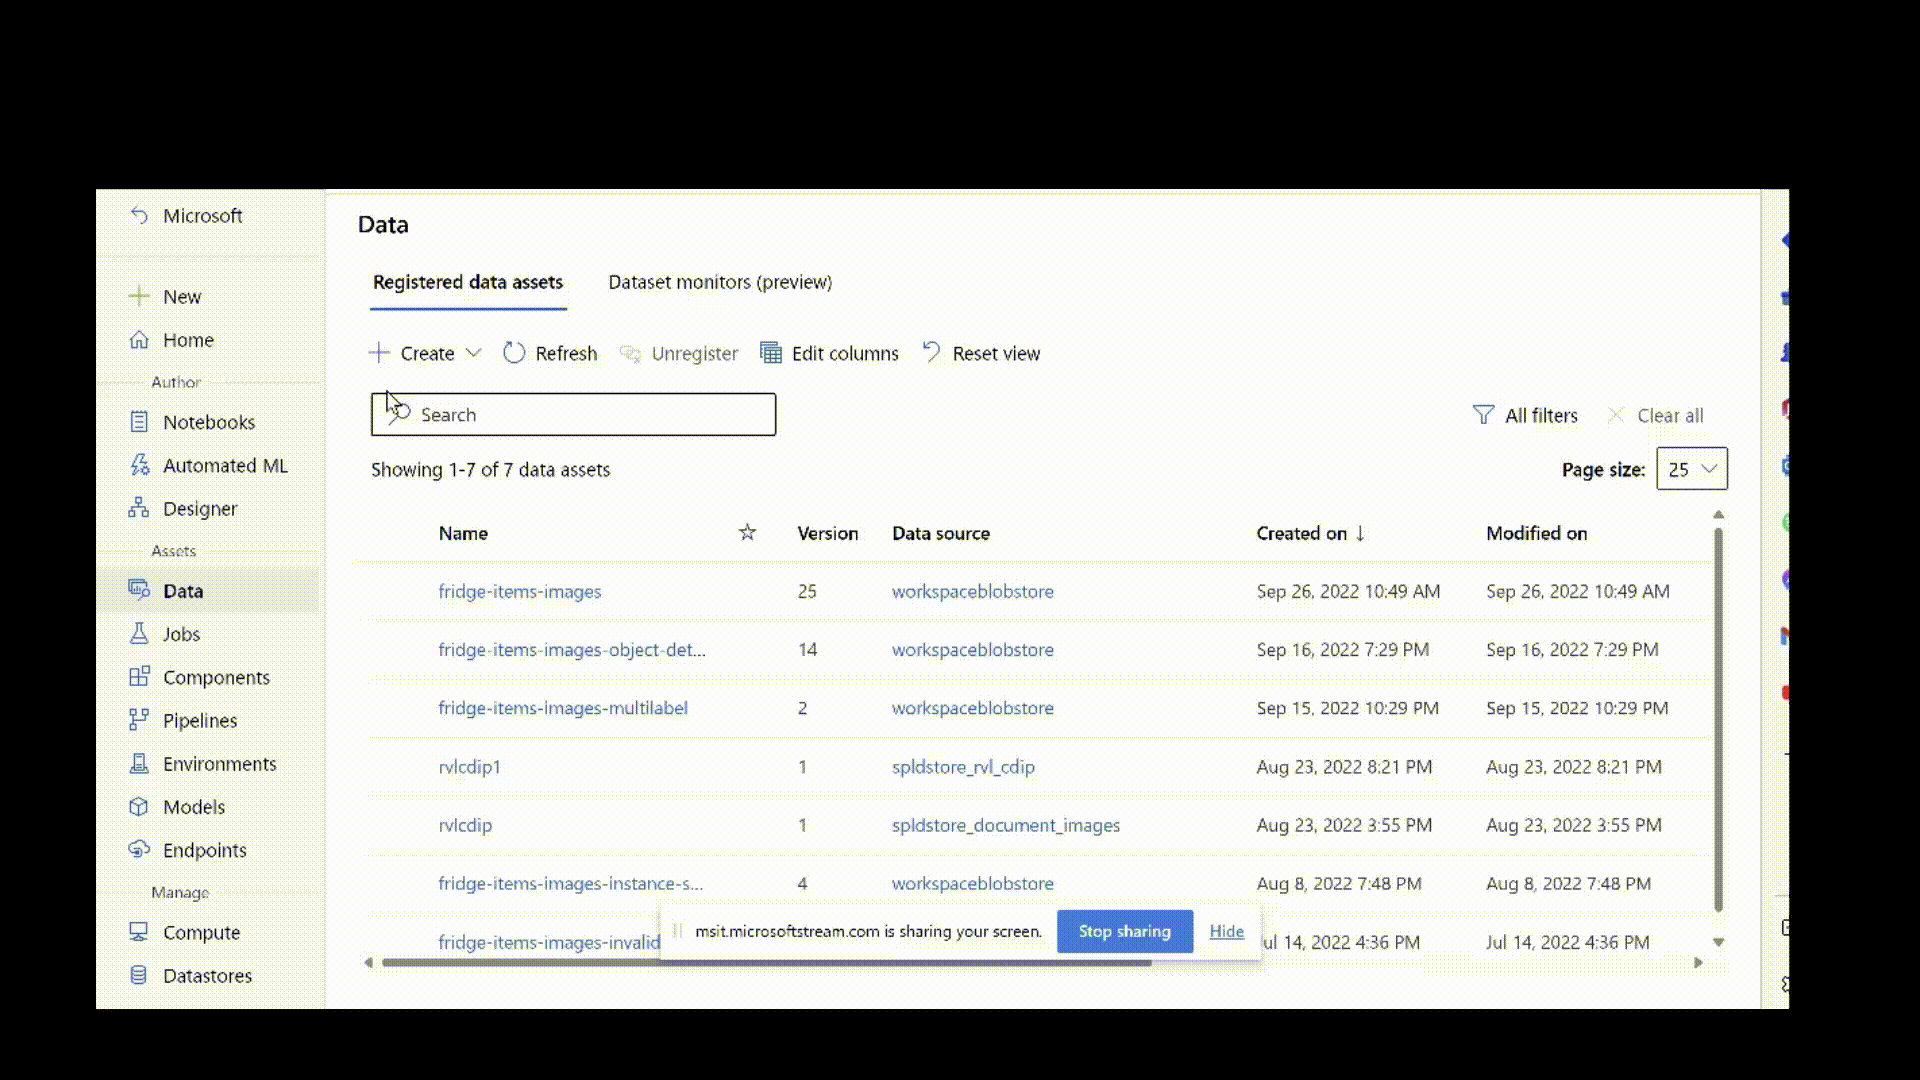Expand the Create dropdown menu
The image size is (1920, 1080).
(472, 352)
